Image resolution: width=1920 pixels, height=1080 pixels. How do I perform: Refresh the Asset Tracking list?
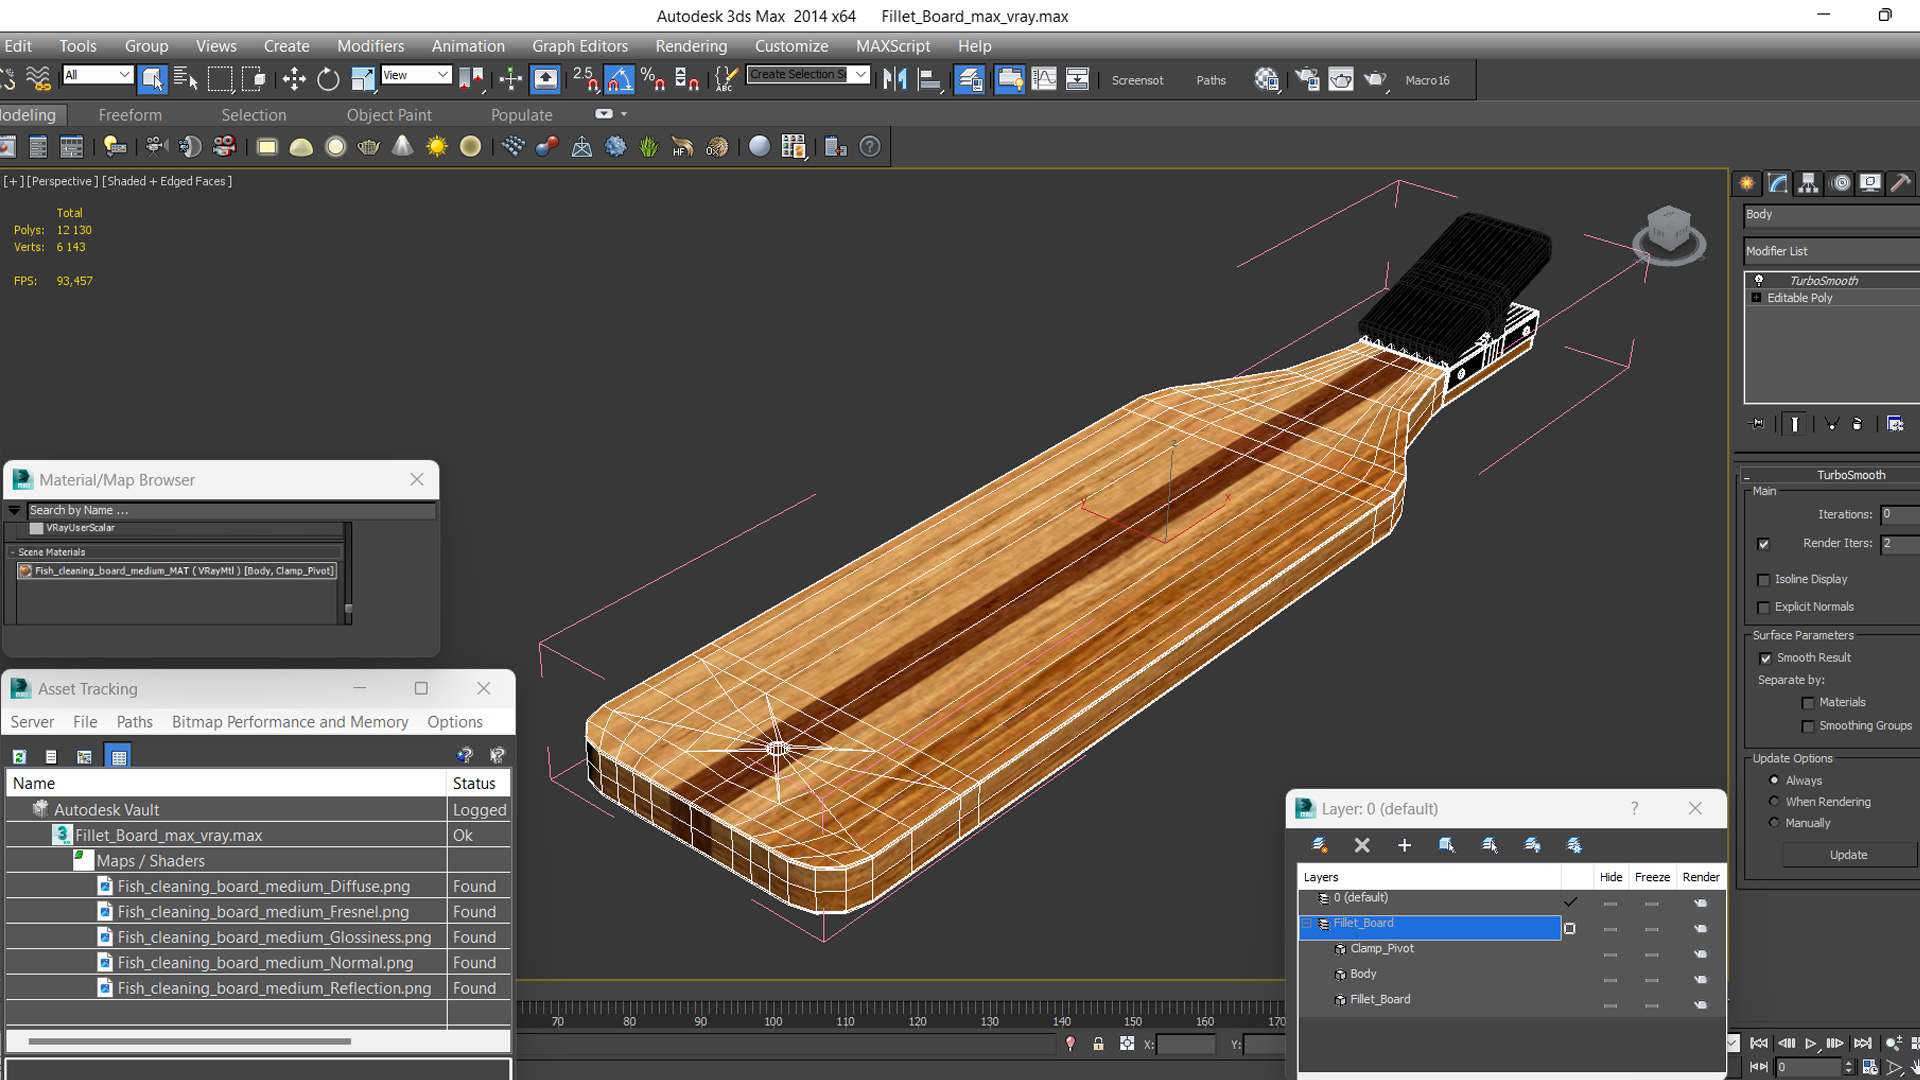coord(19,757)
